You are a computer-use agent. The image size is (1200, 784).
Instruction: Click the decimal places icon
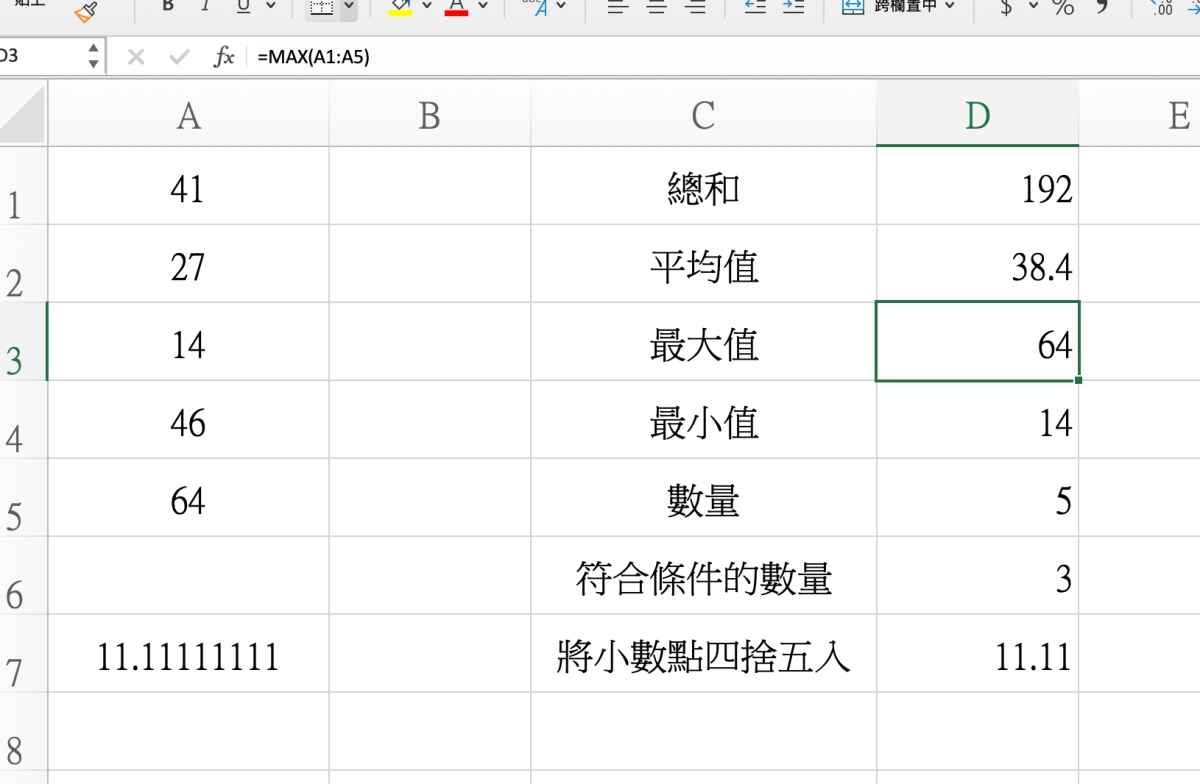pos(1162,8)
